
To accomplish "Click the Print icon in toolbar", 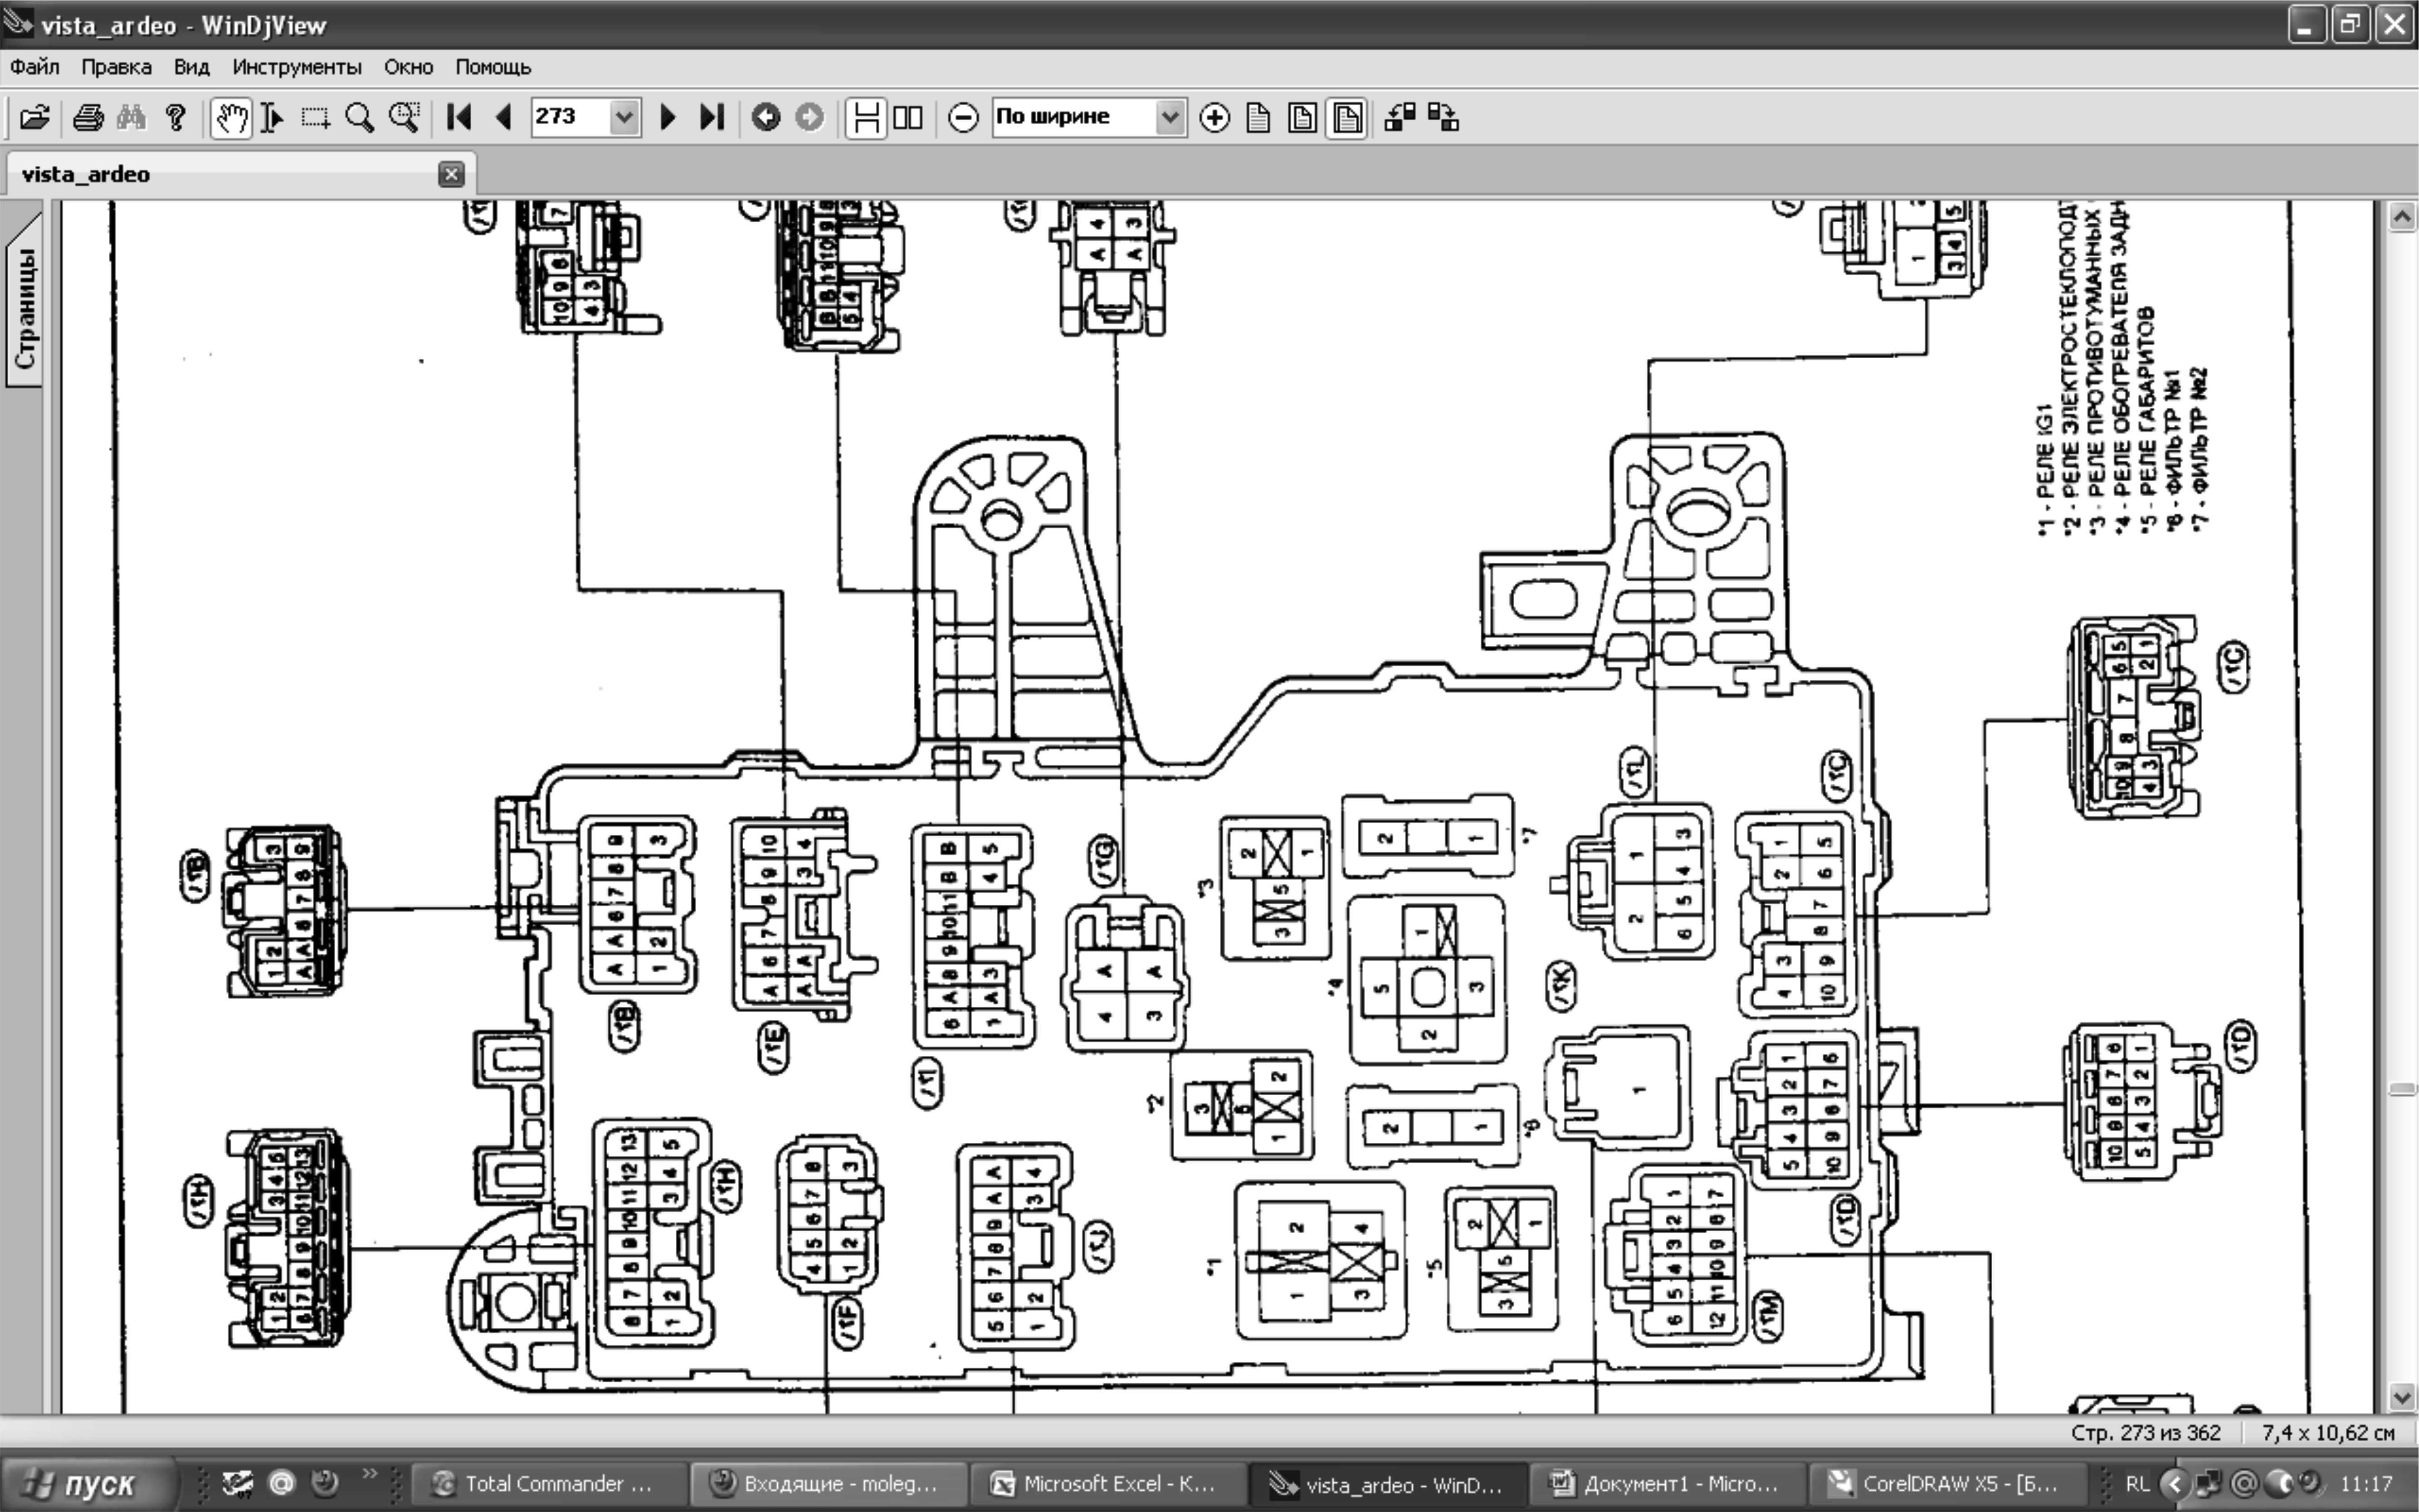I will click(88, 118).
